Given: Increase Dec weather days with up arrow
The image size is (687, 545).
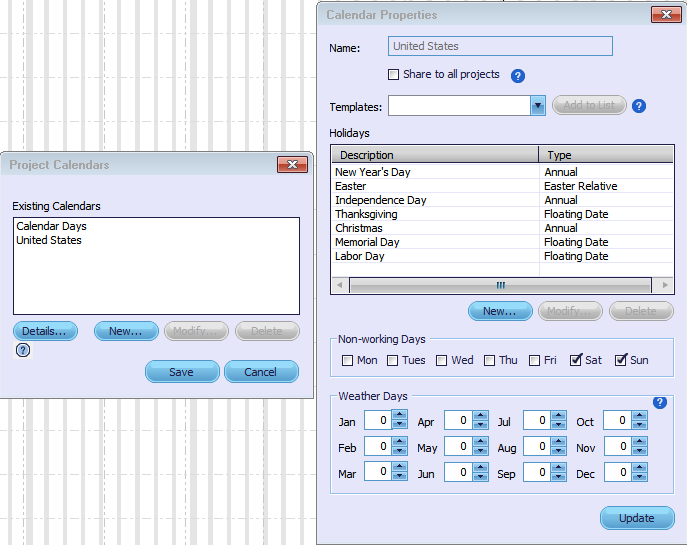Looking at the screenshot, I should coord(640,467).
